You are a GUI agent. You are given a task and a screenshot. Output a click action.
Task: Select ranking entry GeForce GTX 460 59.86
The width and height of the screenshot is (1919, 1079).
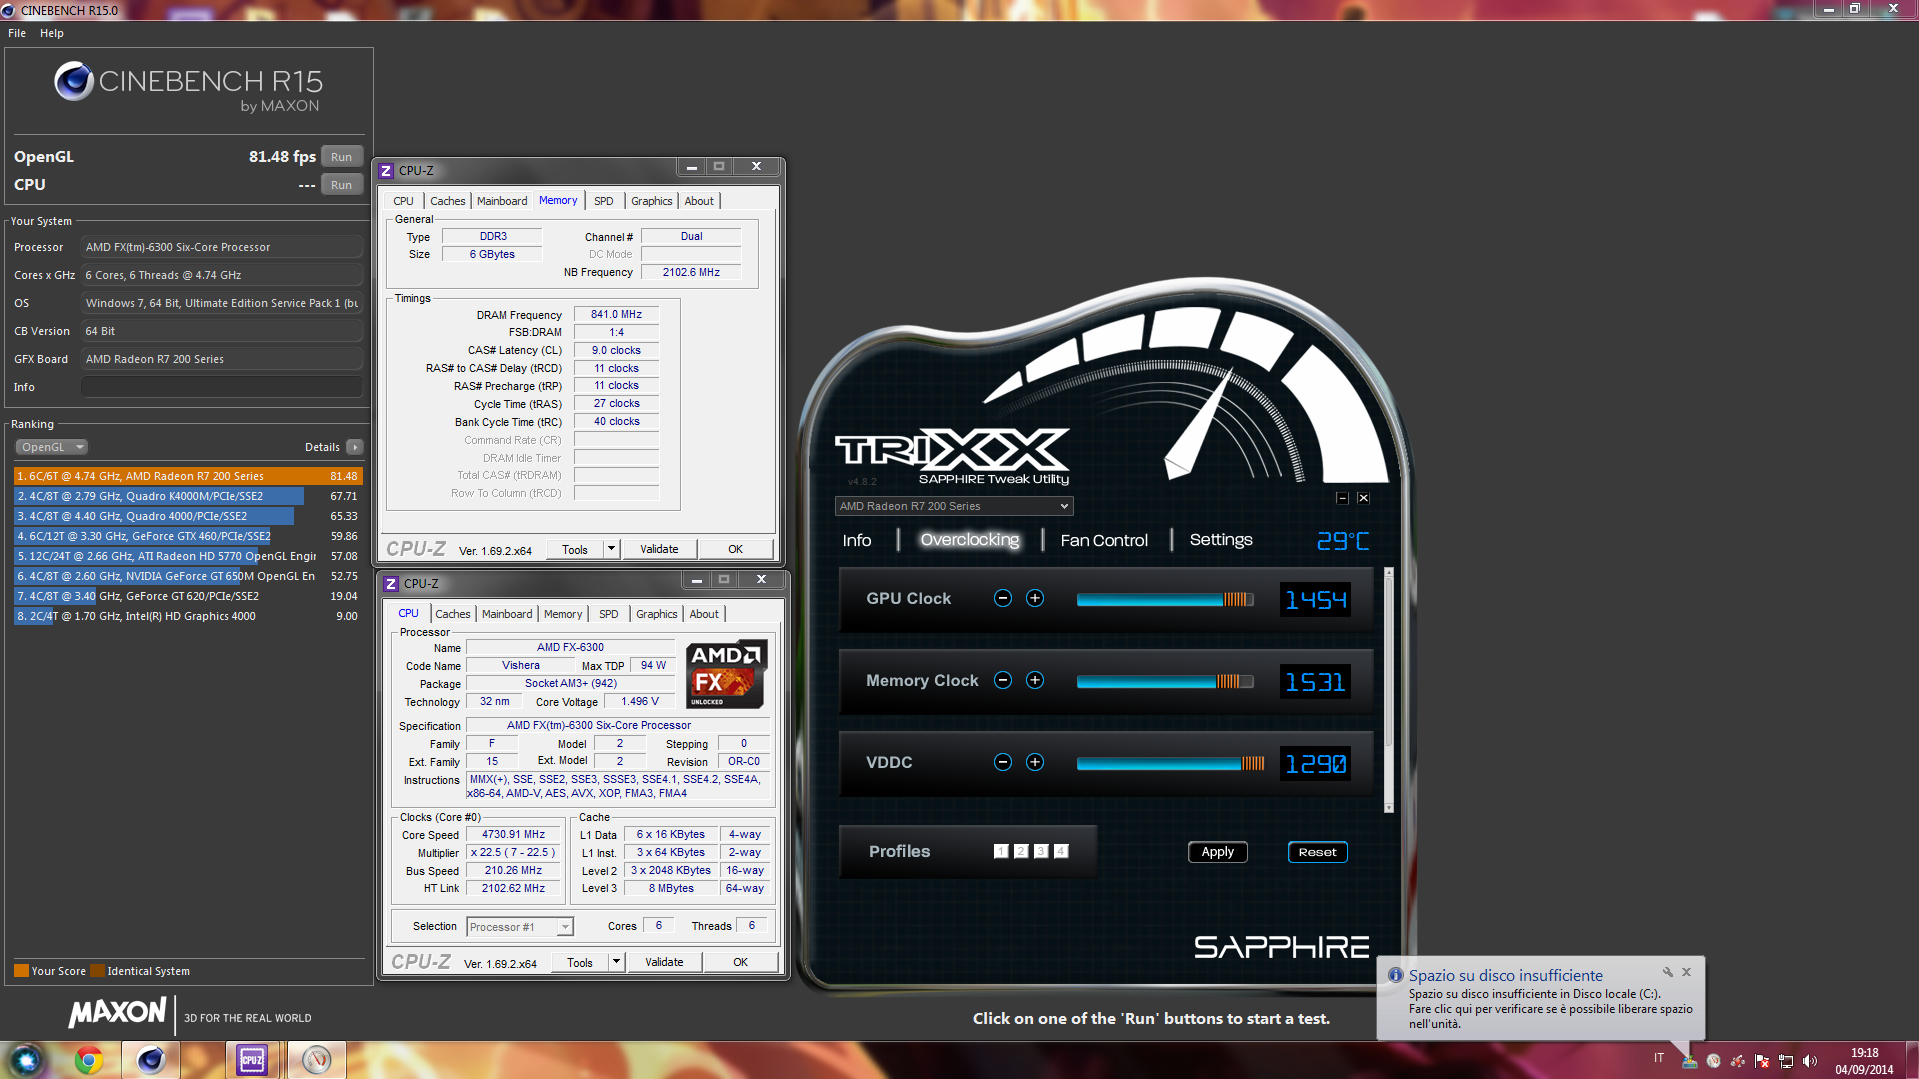click(187, 536)
